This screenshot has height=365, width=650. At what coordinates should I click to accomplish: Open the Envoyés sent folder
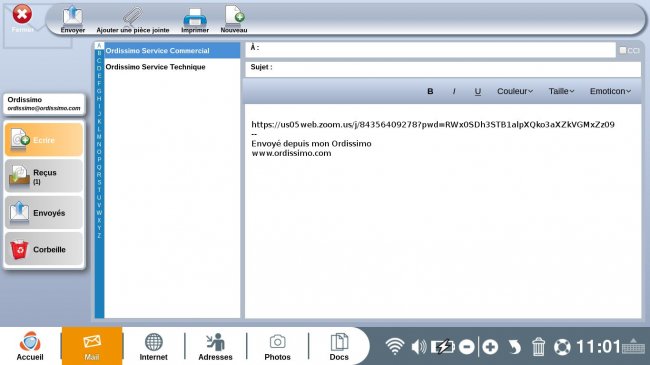pos(44,213)
